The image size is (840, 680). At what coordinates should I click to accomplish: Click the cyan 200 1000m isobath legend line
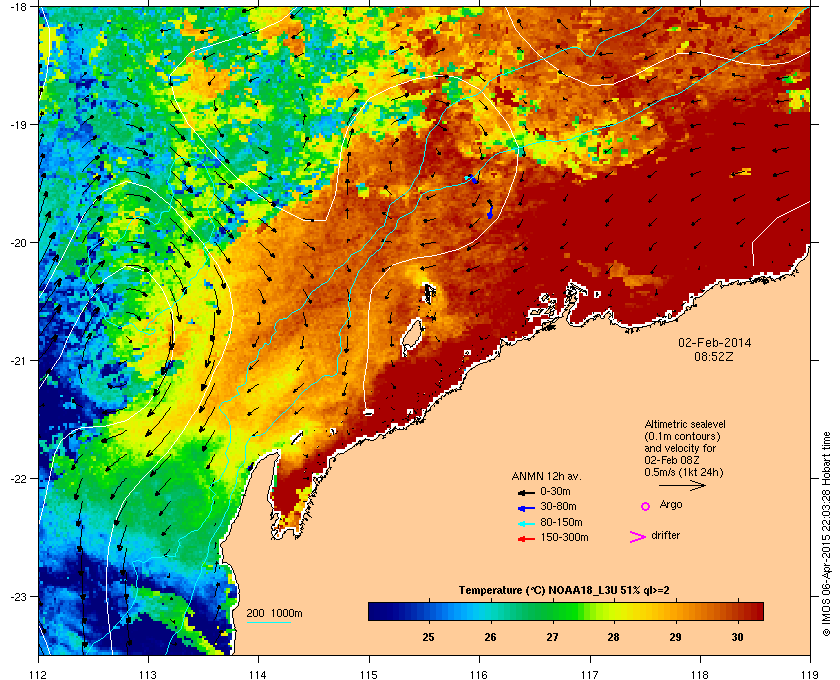pyautogui.click(x=268, y=622)
